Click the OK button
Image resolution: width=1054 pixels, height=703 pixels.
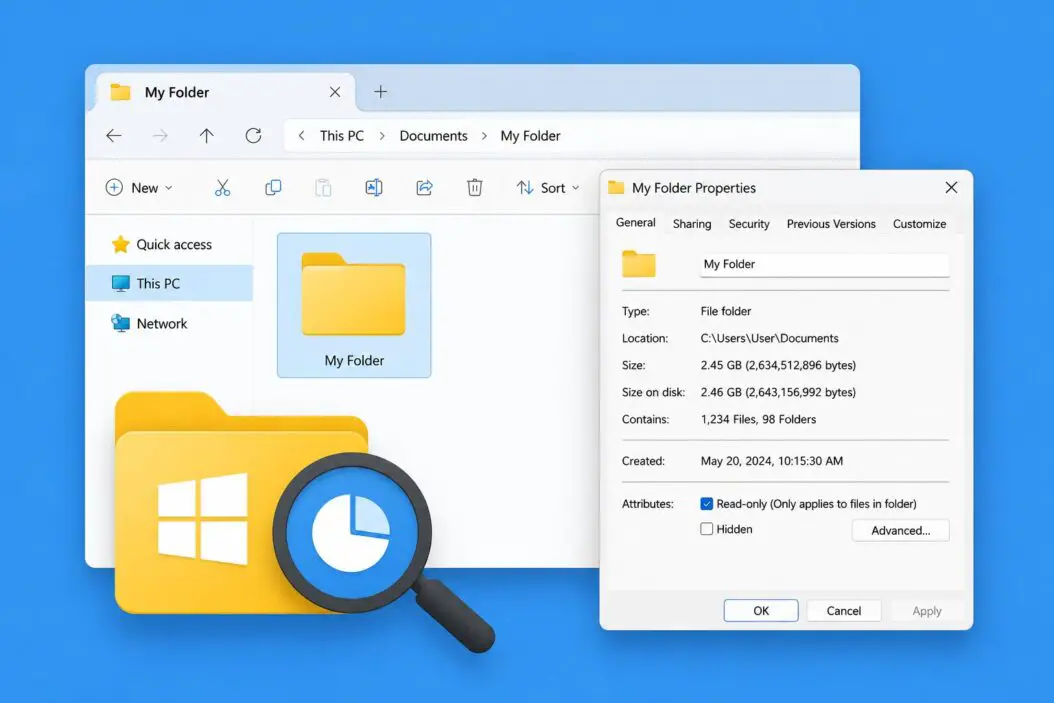(761, 610)
